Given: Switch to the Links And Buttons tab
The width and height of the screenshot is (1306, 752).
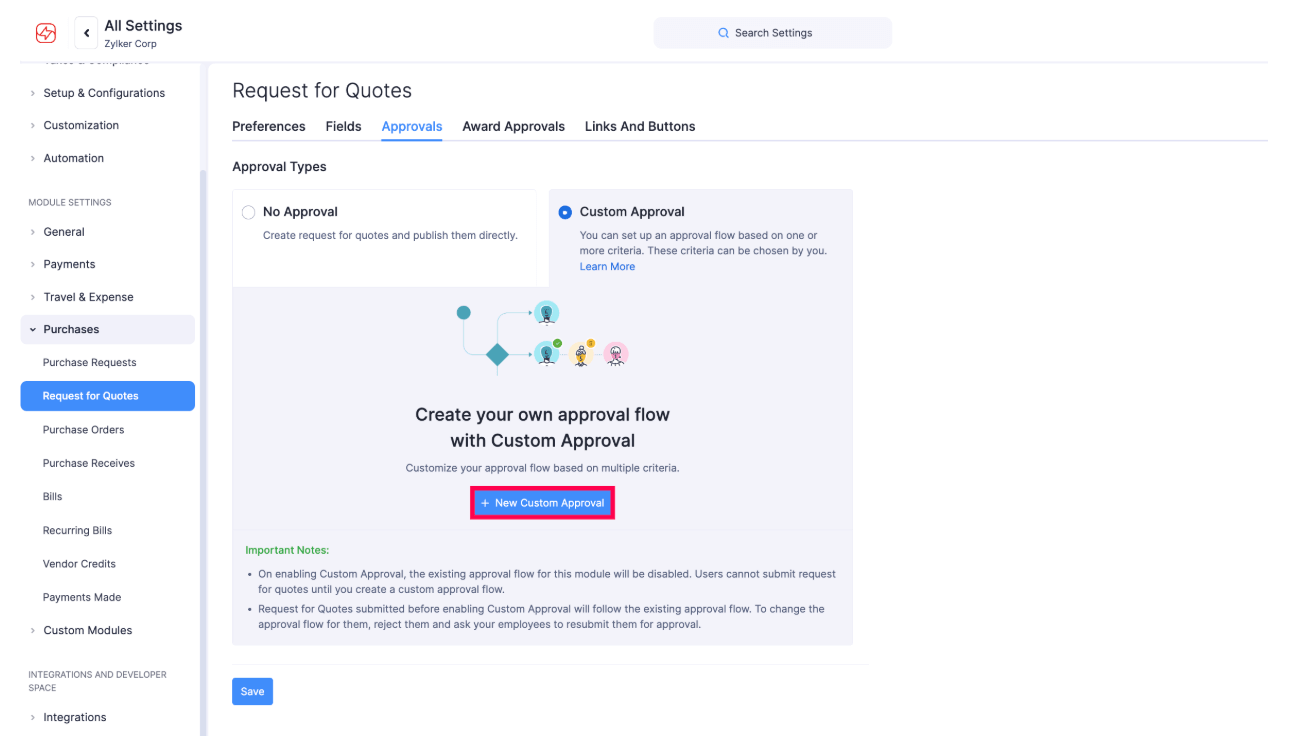Looking at the screenshot, I should (640, 126).
